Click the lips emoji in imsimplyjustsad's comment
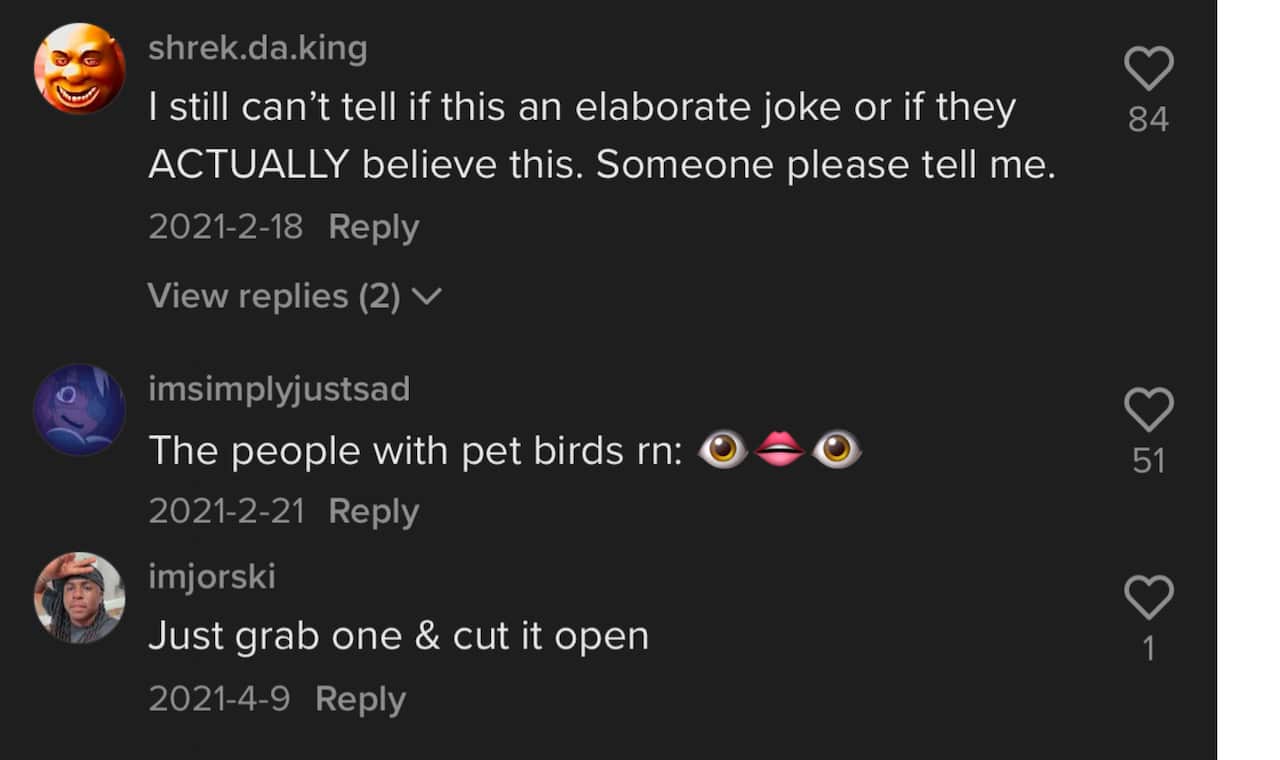Screen dimensions: 1280x760 [x=779, y=450]
